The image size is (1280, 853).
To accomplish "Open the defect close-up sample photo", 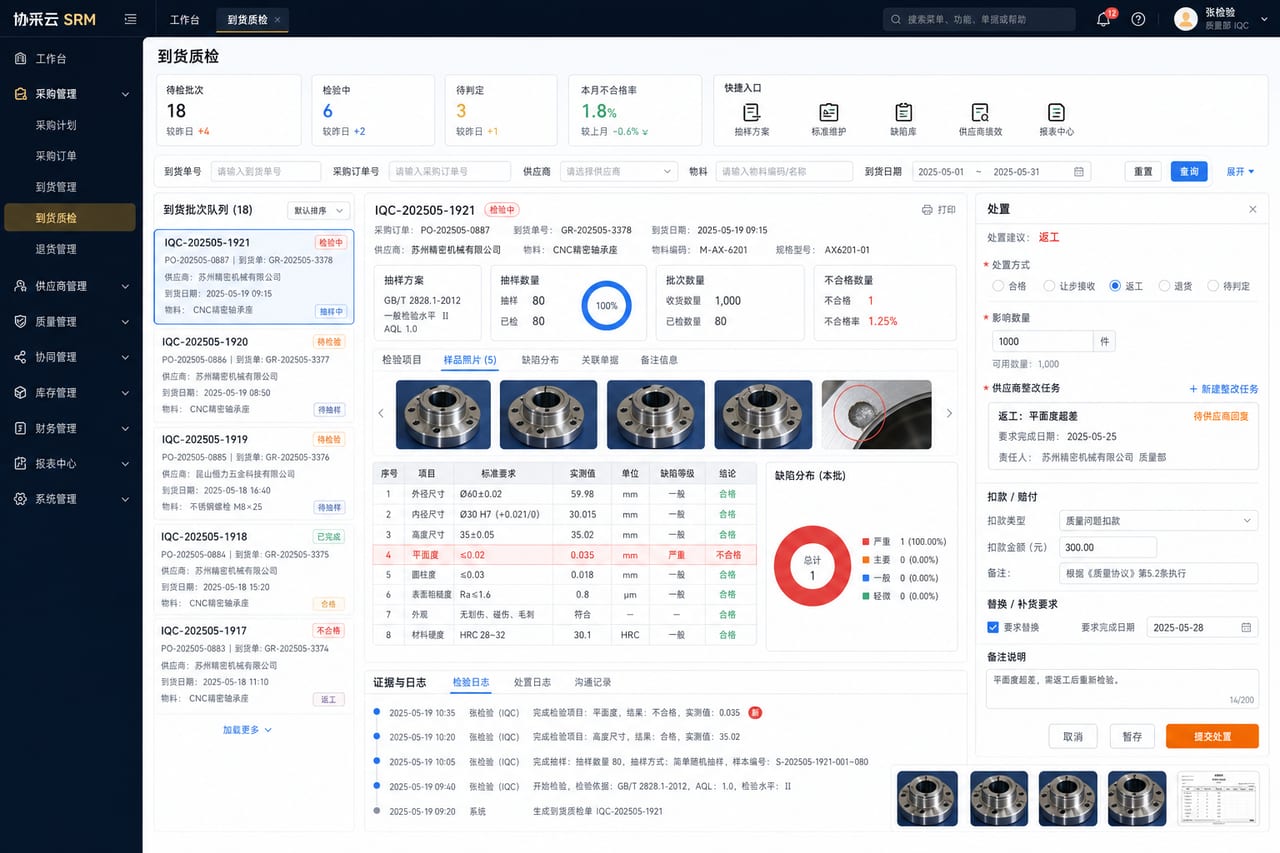I will pyautogui.click(x=876, y=414).
